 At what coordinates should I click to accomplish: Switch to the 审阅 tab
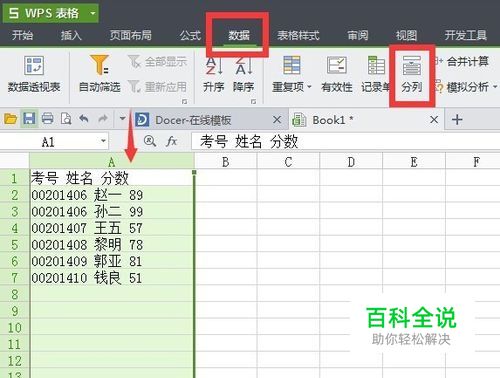point(358,35)
